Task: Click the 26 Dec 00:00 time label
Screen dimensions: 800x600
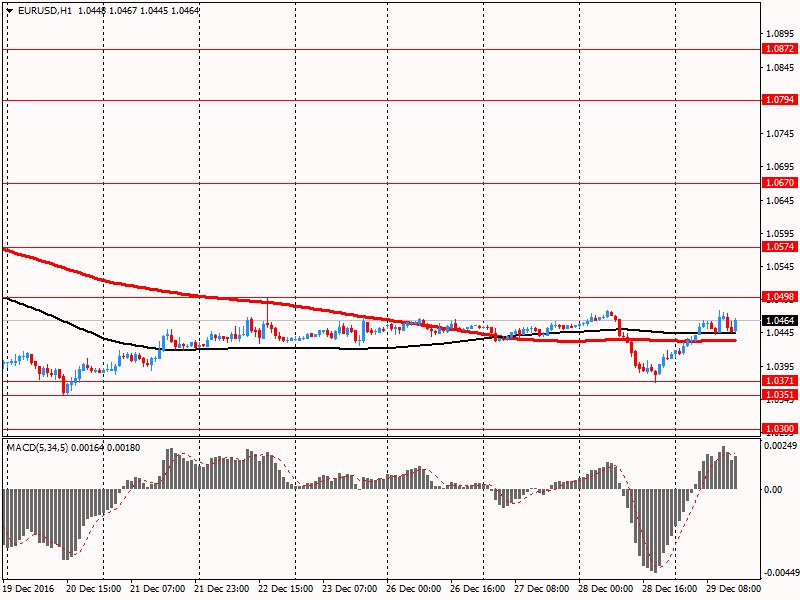Action: pyautogui.click(x=414, y=589)
